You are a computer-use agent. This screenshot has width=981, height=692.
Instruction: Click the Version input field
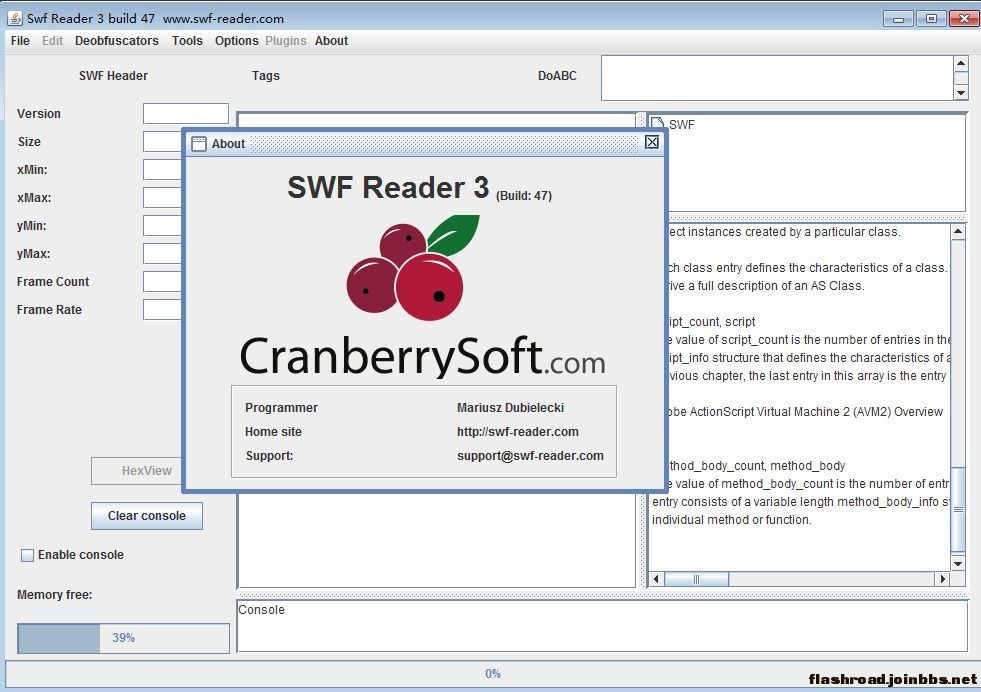(x=186, y=113)
